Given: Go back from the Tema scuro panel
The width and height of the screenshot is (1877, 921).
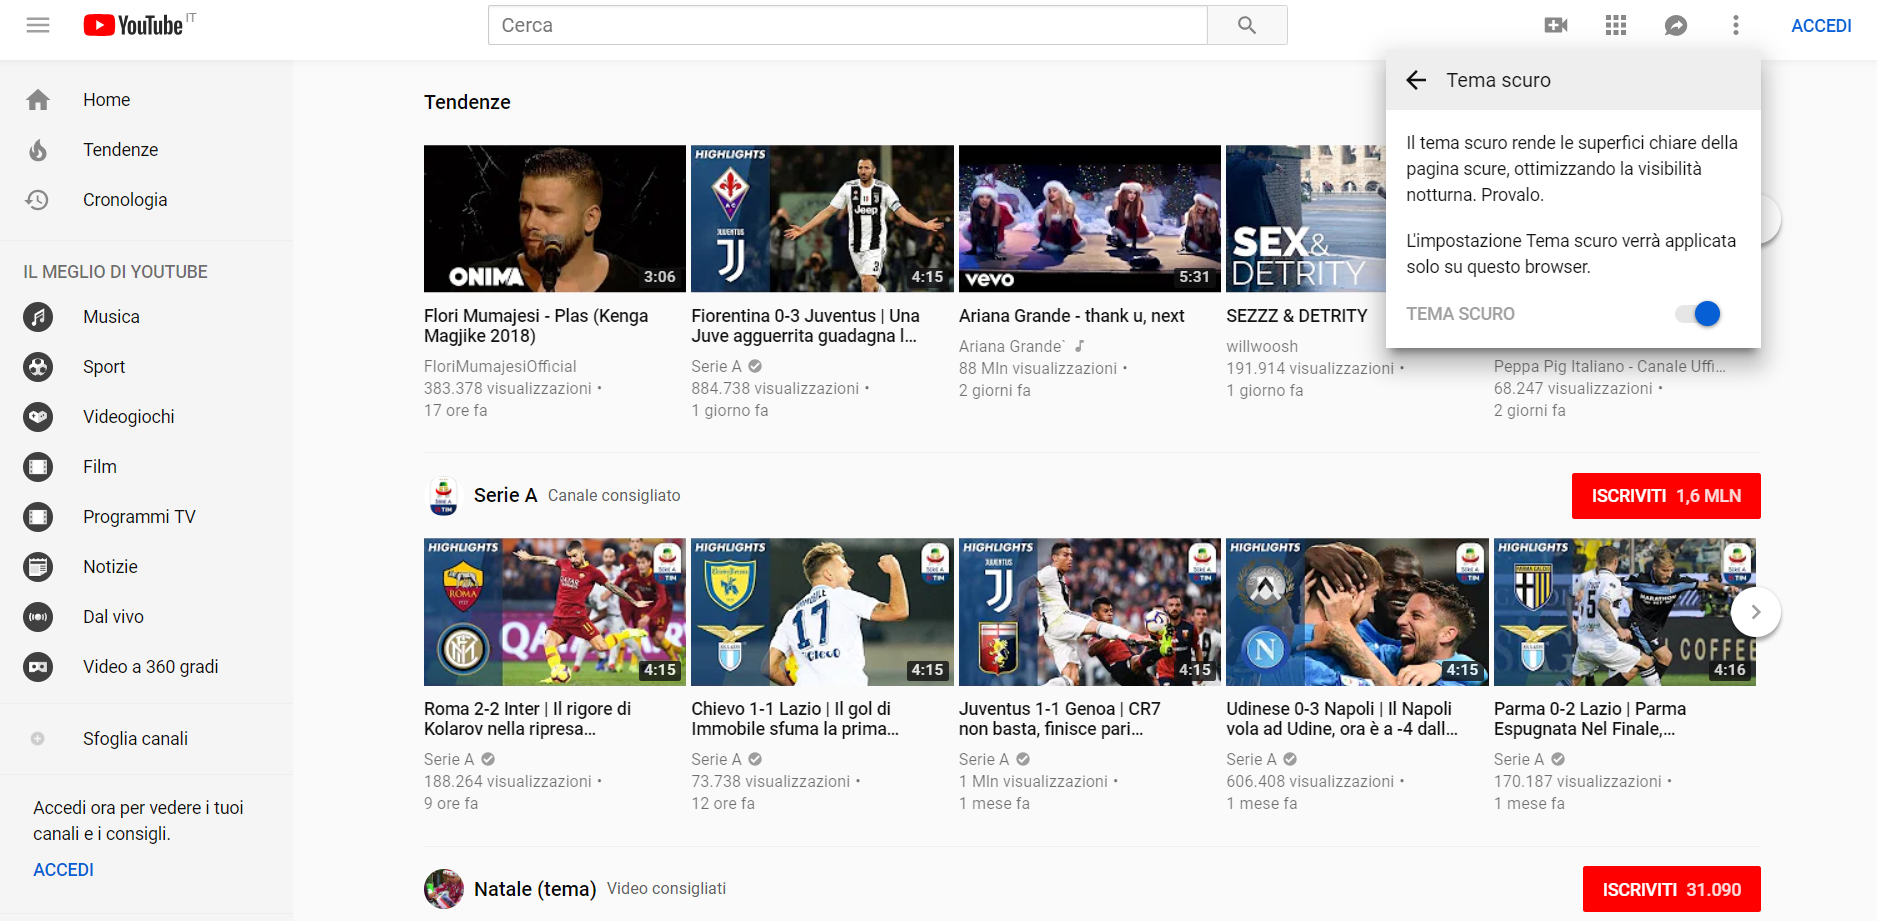Looking at the screenshot, I should click(x=1416, y=80).
